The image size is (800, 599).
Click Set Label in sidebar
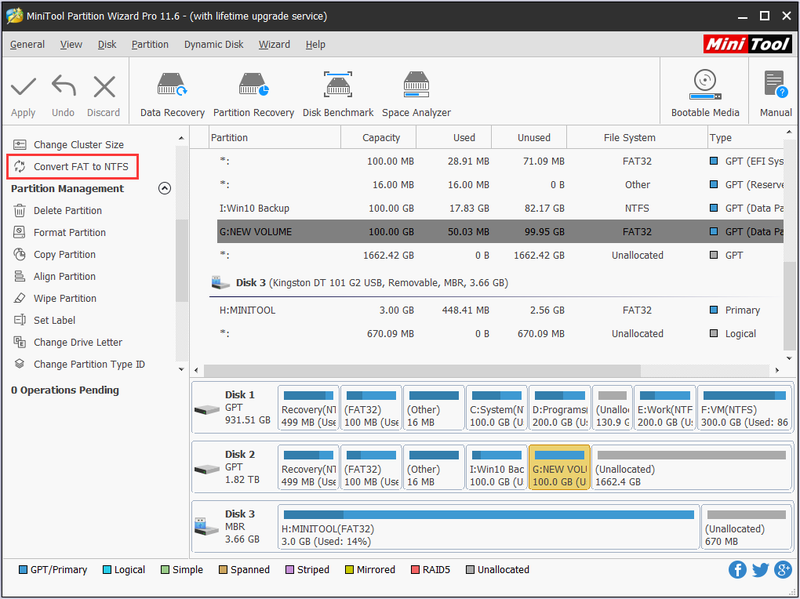pyautogui.click(x=44, y=320)
